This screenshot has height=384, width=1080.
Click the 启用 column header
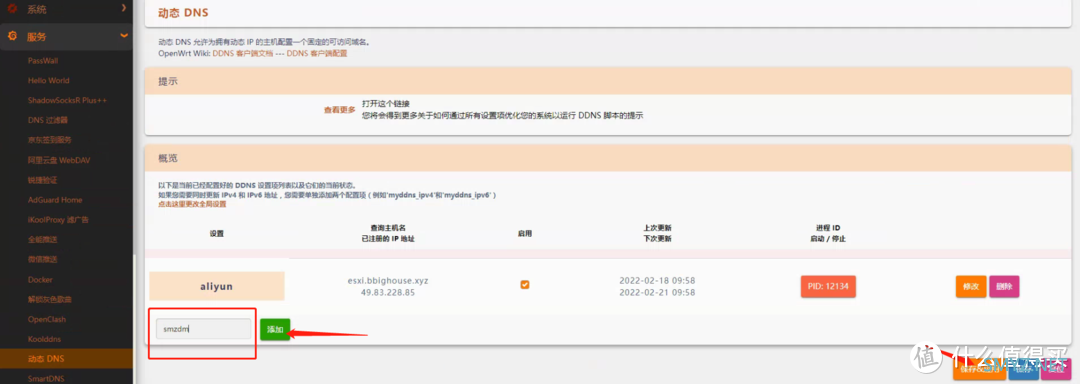pos(525,233)
